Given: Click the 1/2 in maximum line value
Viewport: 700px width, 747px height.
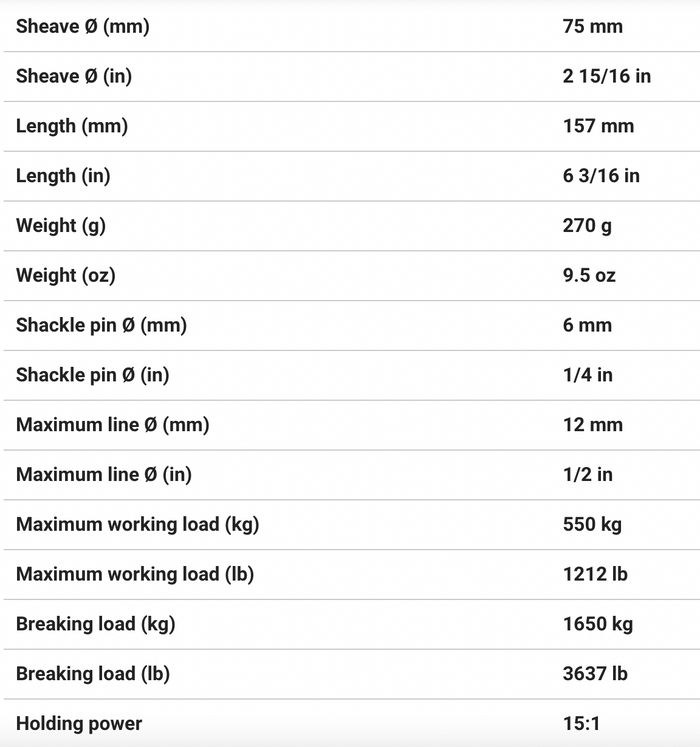Looking at the screenshot, I should 588,474.
